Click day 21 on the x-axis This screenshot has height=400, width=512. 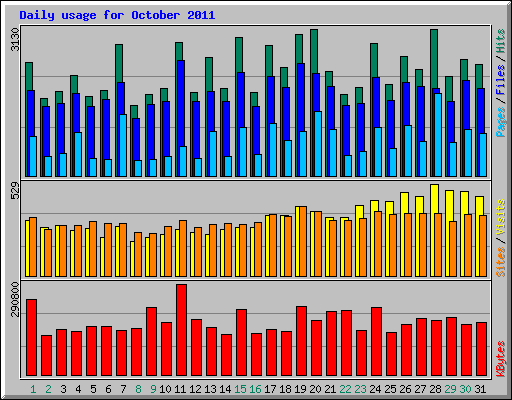(x=330, y=389)
